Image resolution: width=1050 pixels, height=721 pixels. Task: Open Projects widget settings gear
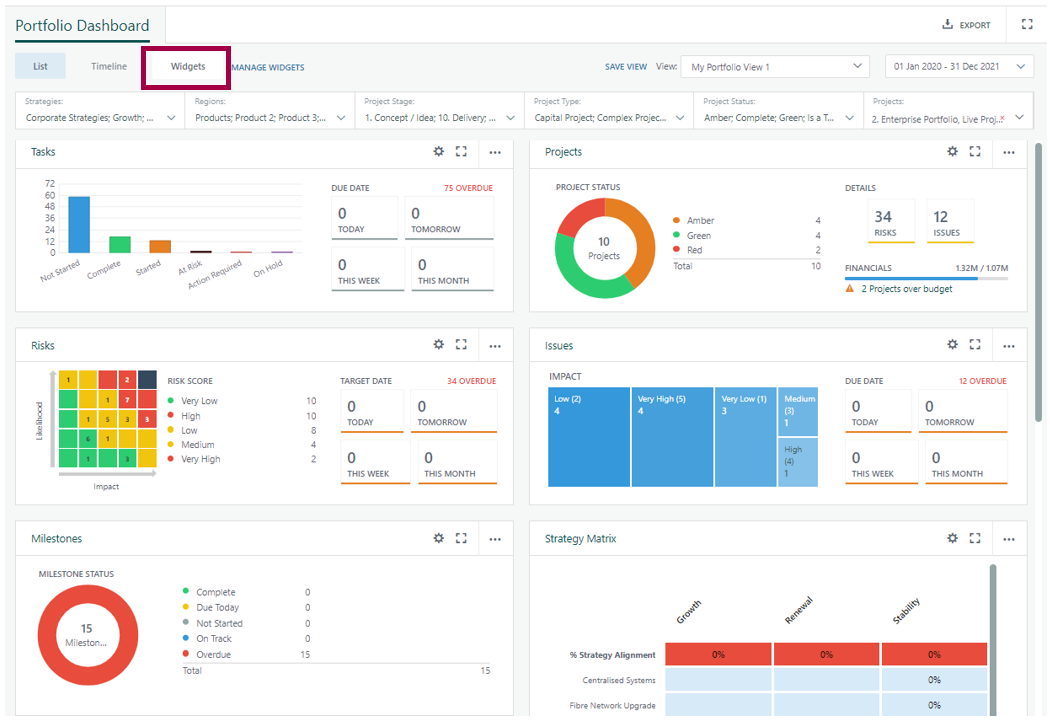point(952,151)
